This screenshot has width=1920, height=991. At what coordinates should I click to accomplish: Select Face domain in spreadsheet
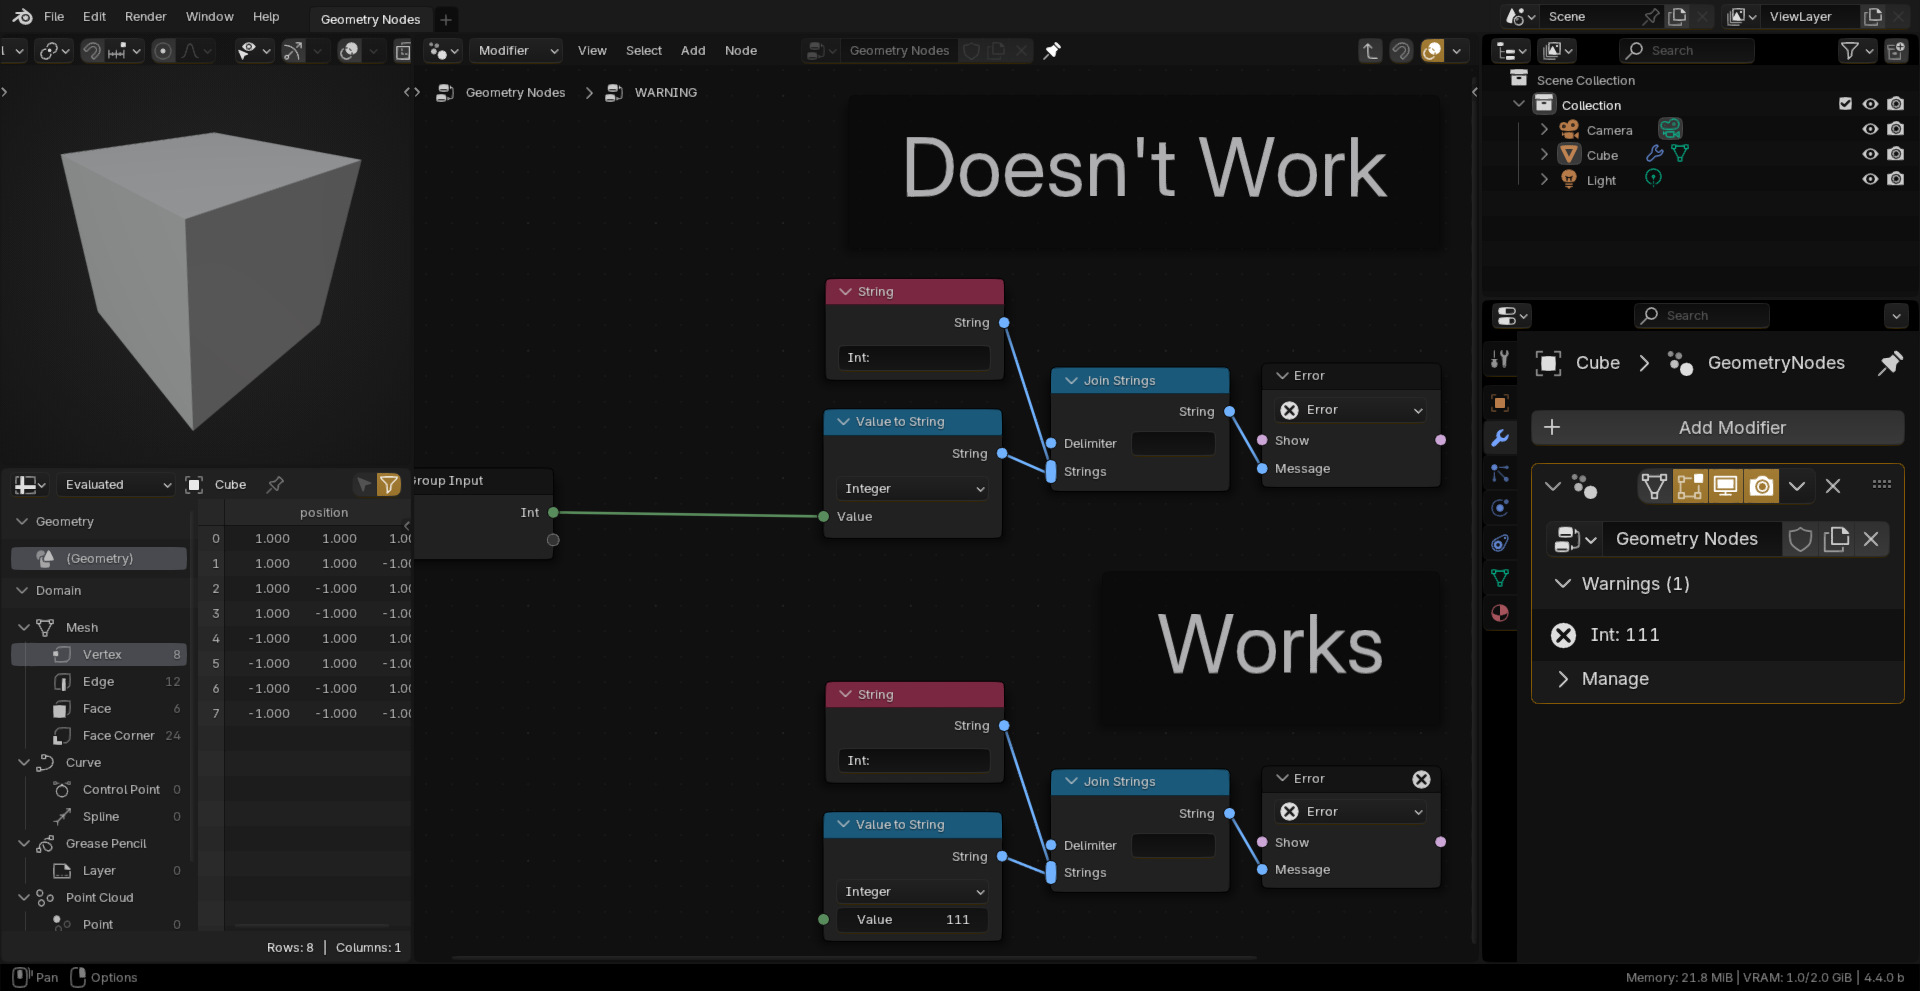pos(99,709)
